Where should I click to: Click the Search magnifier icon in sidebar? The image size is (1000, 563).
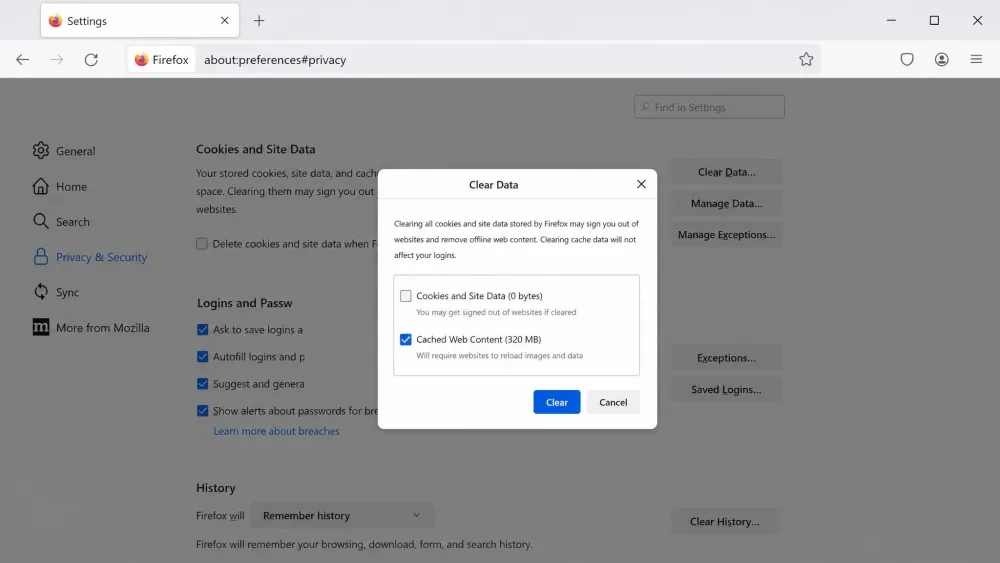point(41,221)
